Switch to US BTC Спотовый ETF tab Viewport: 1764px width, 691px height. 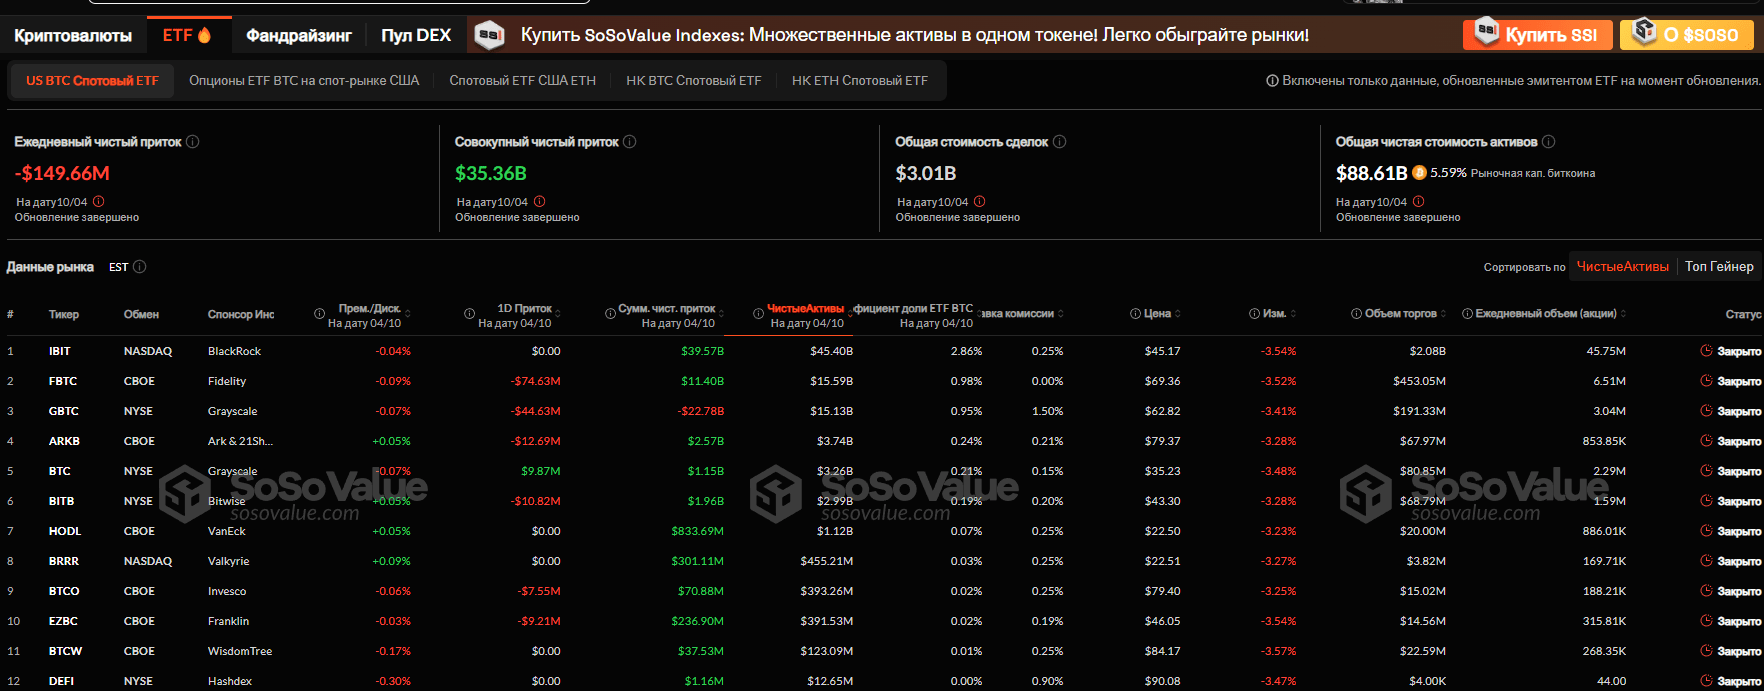(92, 81)
